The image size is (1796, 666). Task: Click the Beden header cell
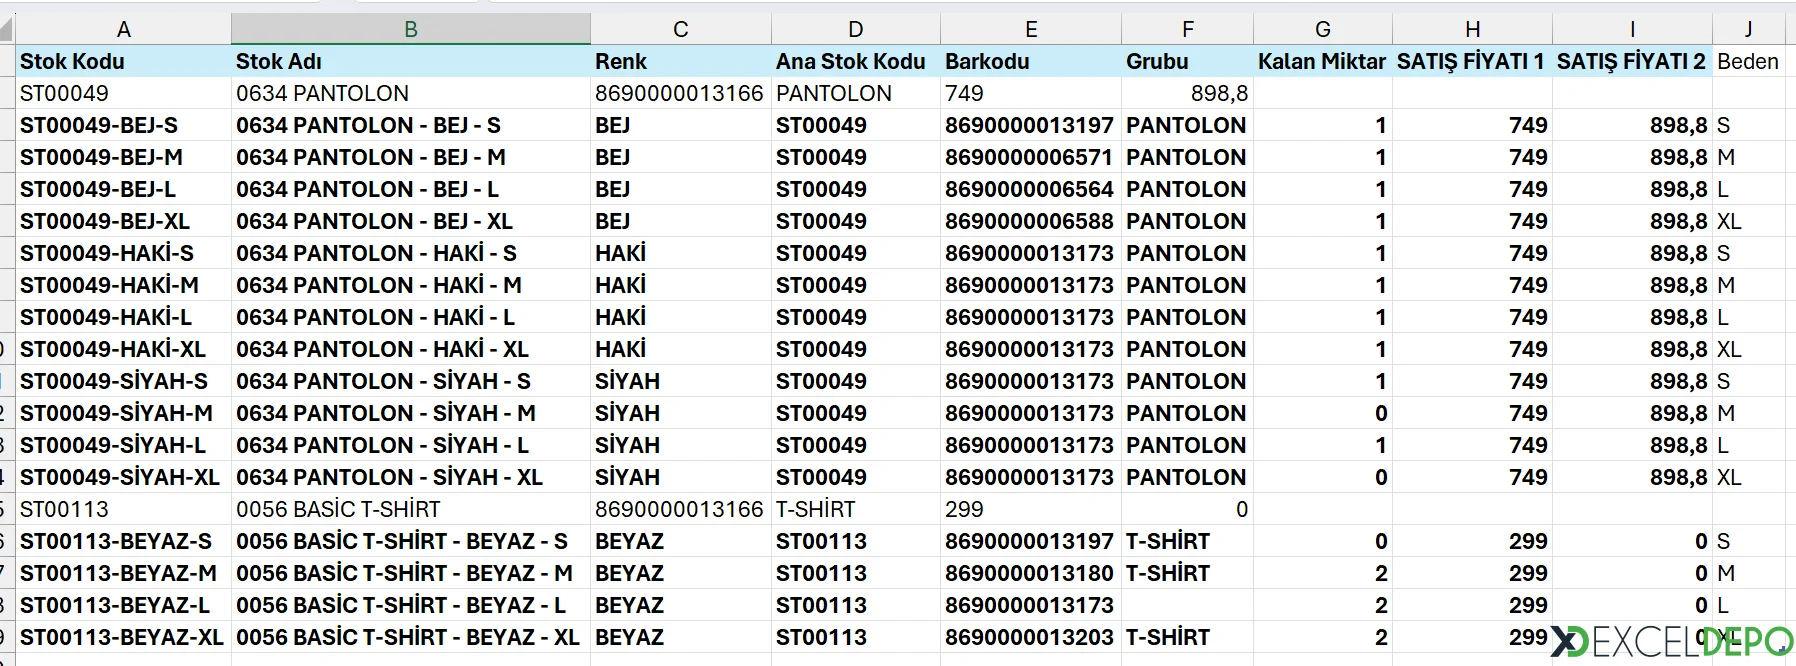click(x=1747, y=61)
